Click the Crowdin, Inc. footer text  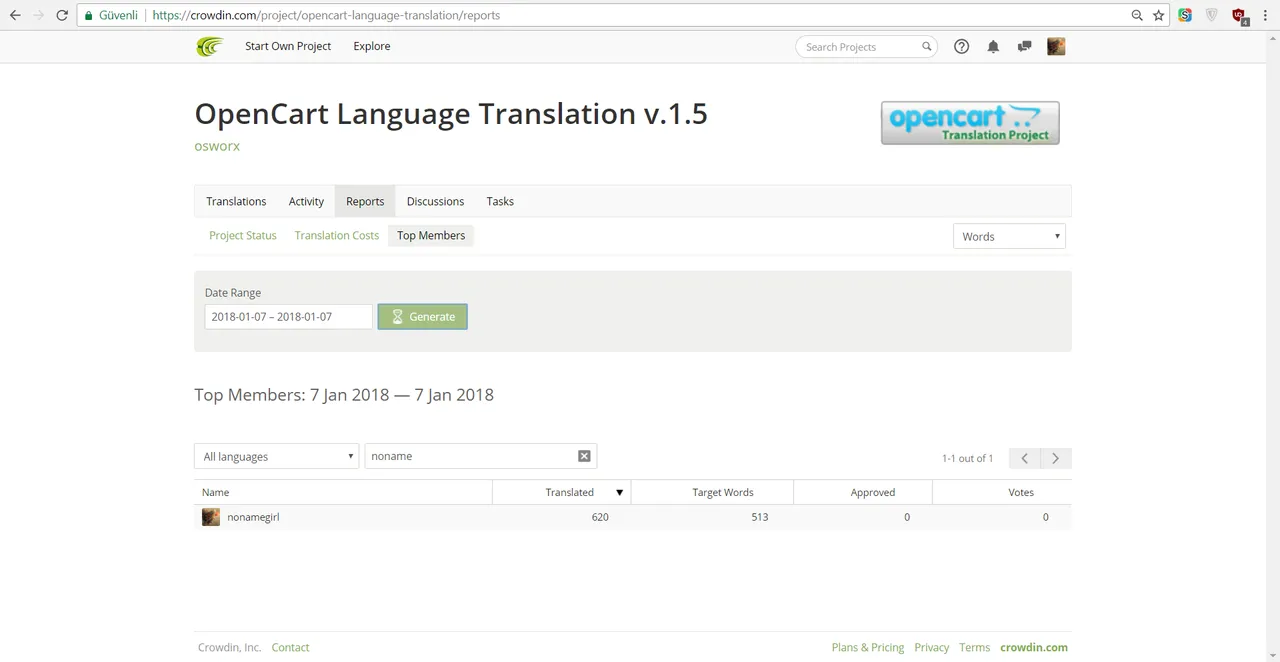click(x=229, y=647)
